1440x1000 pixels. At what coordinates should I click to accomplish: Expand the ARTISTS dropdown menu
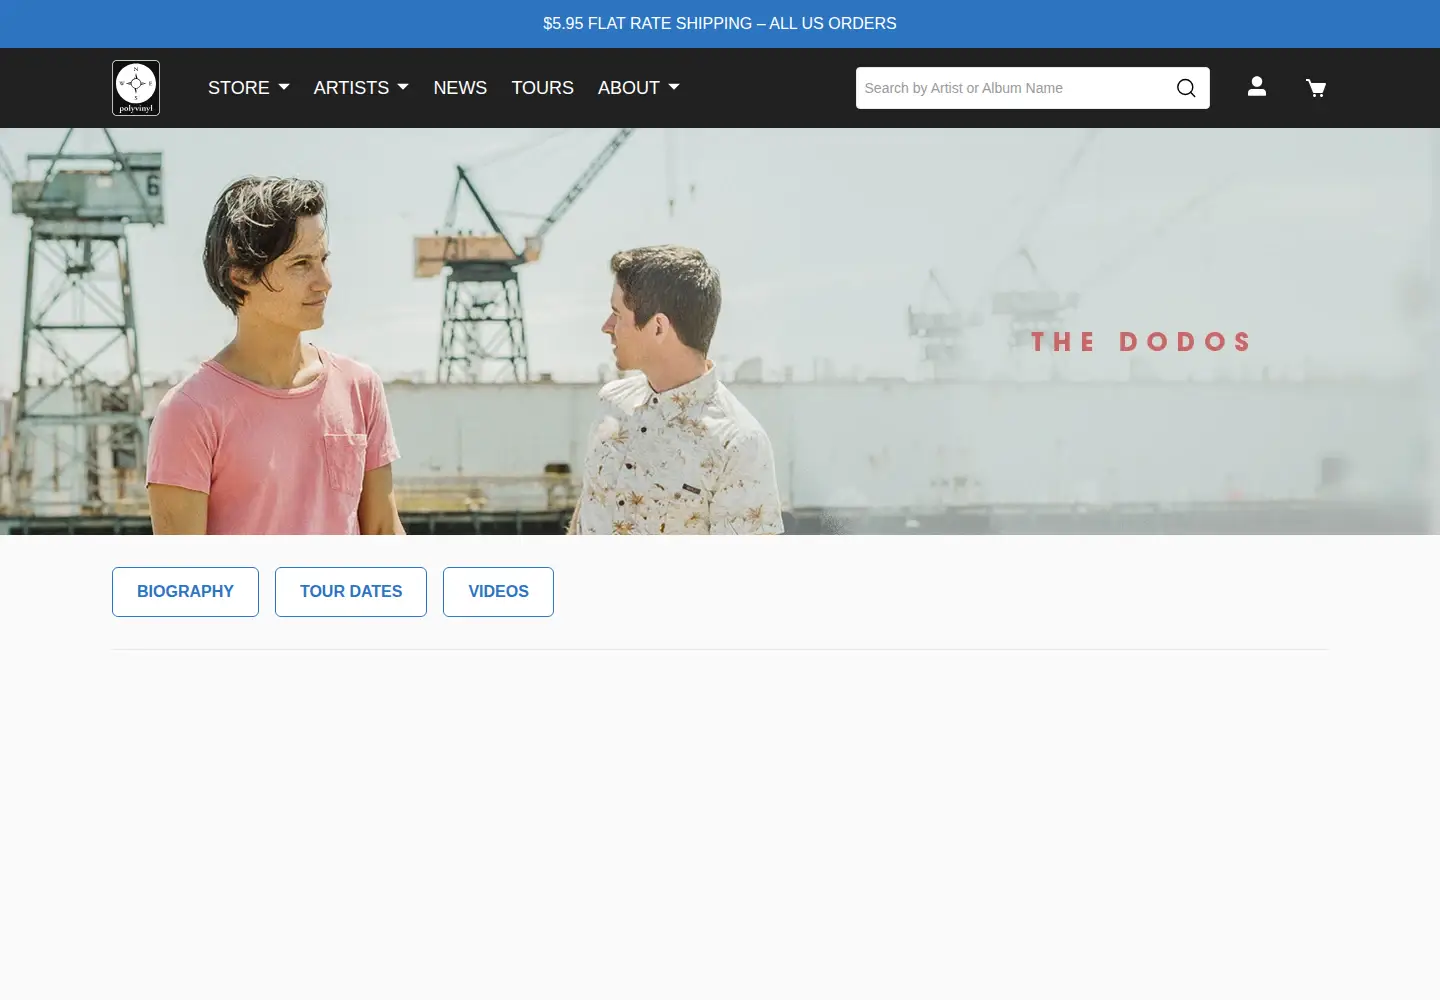tap(361, 88)
